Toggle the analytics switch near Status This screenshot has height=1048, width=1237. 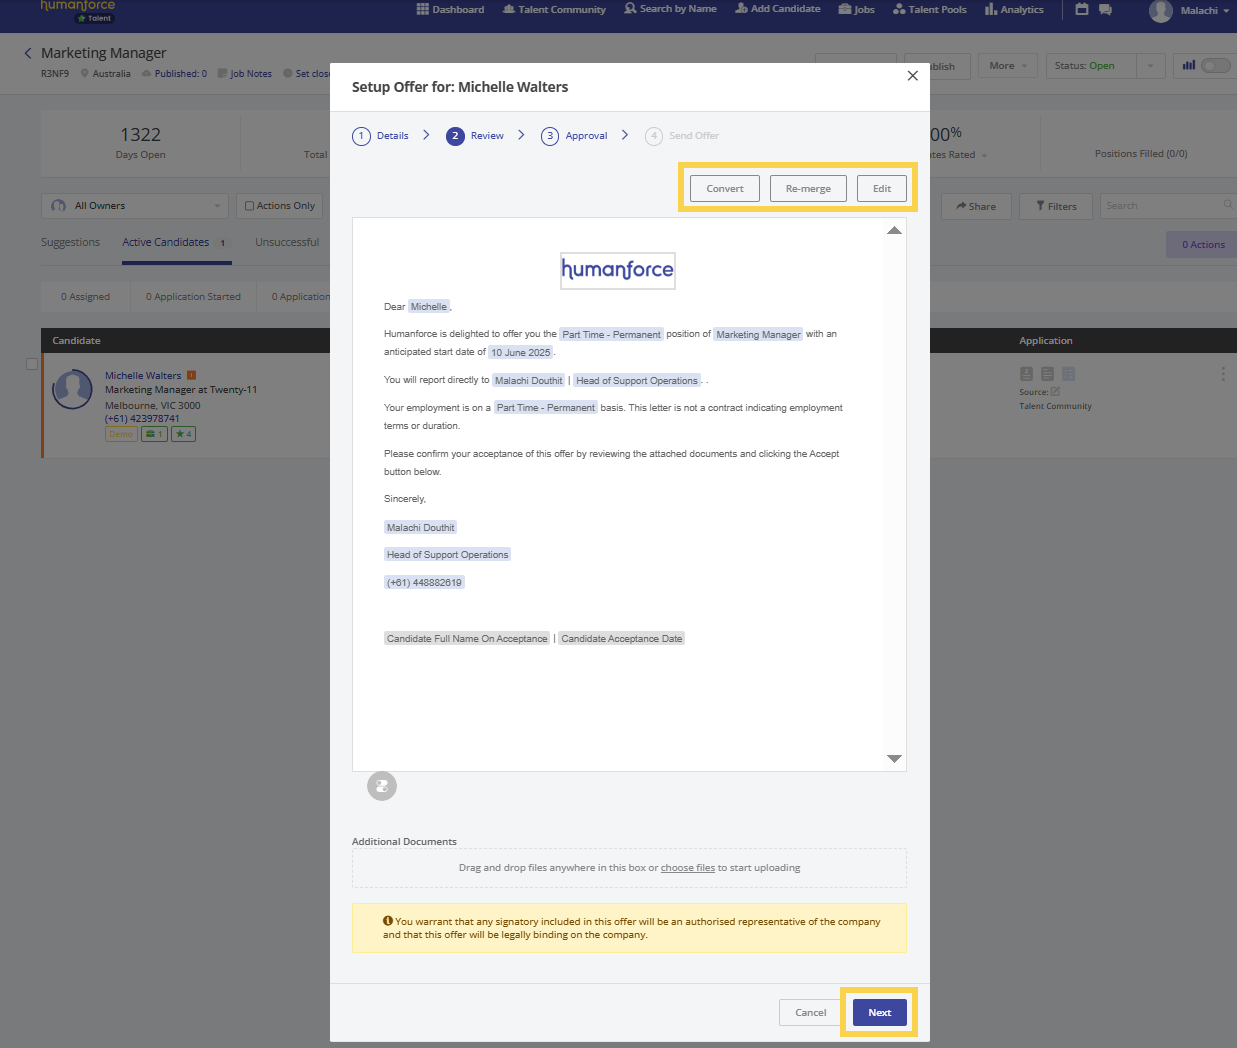(1215, 66)
